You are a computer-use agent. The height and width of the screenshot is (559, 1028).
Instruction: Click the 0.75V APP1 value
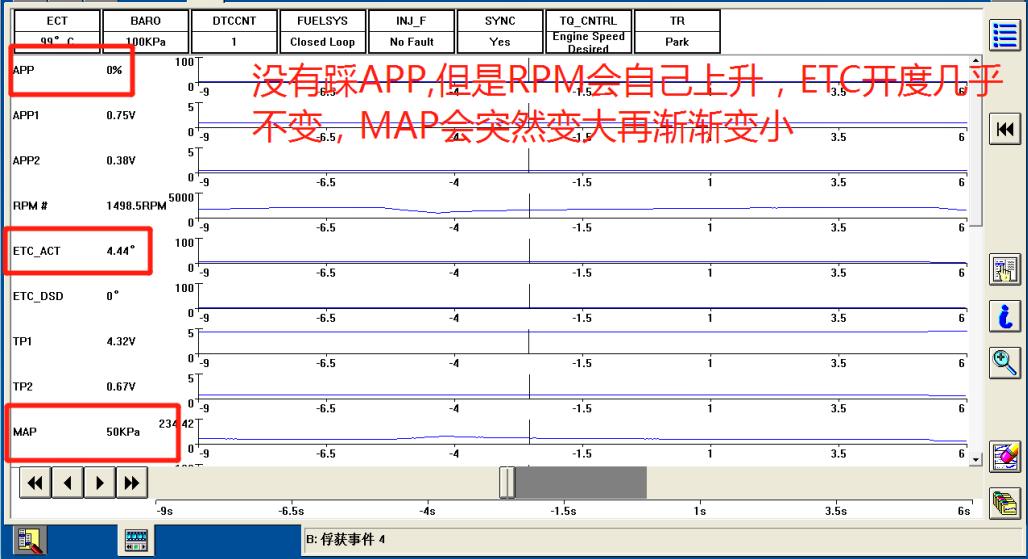coord(121,115)
